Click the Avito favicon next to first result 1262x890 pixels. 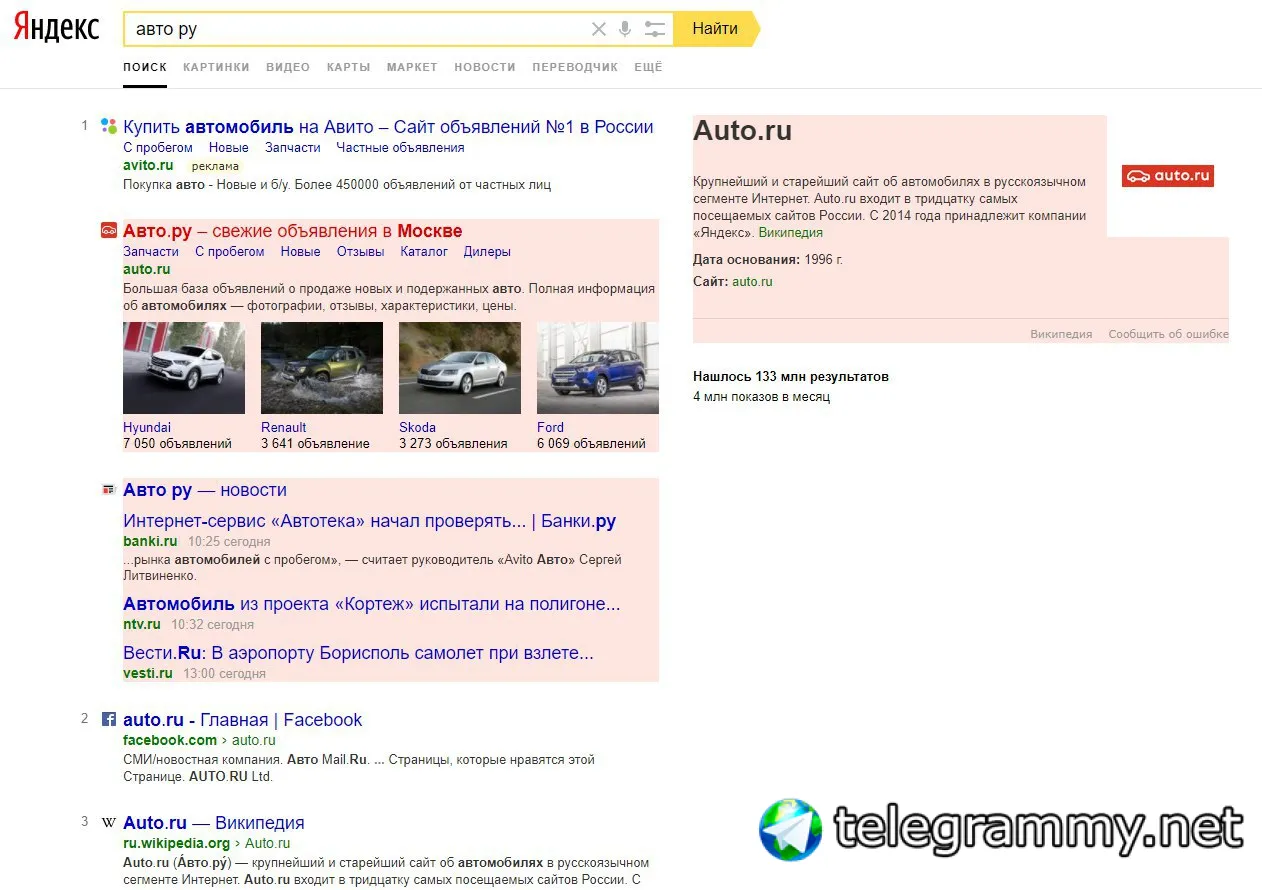[109, 126]
